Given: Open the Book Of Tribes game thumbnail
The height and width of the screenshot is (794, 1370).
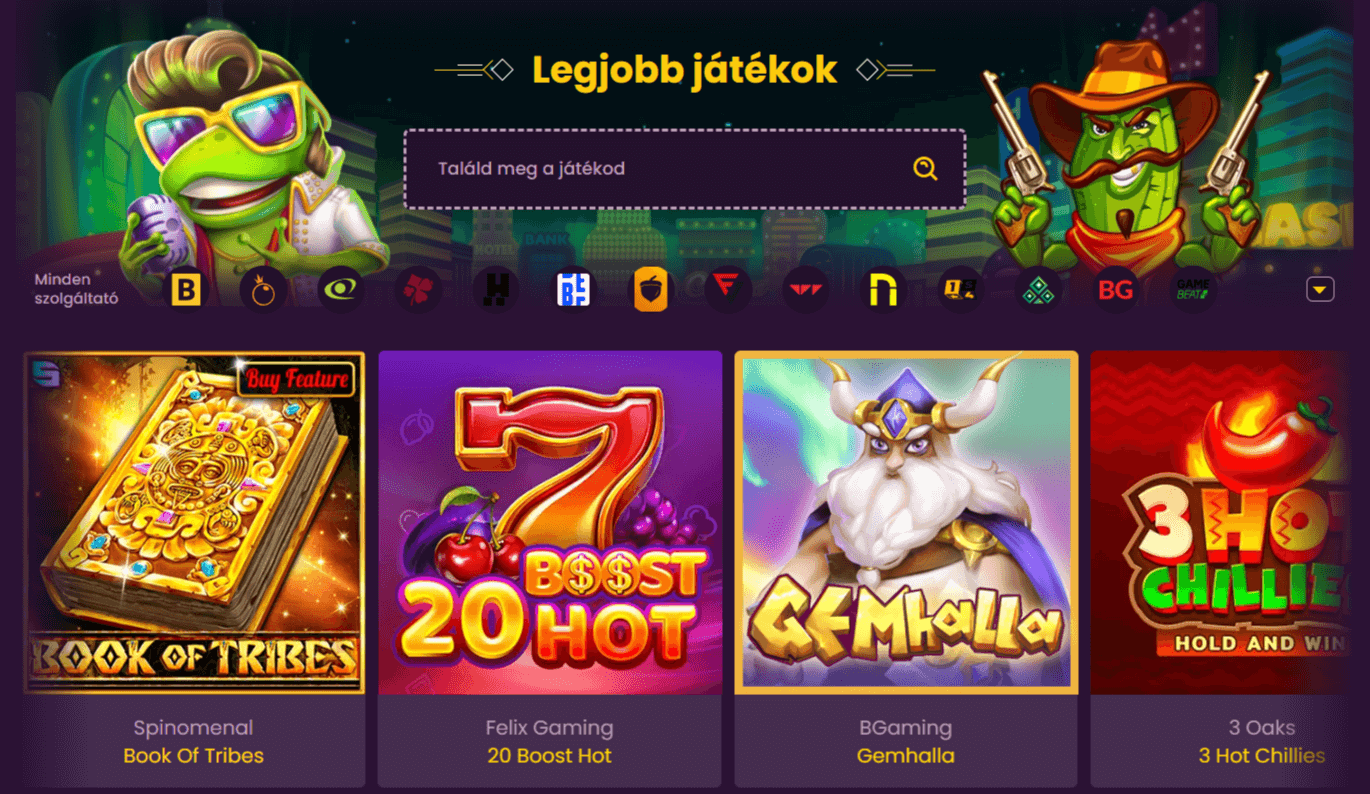Looking at the screenshot, I should (194, 522).
